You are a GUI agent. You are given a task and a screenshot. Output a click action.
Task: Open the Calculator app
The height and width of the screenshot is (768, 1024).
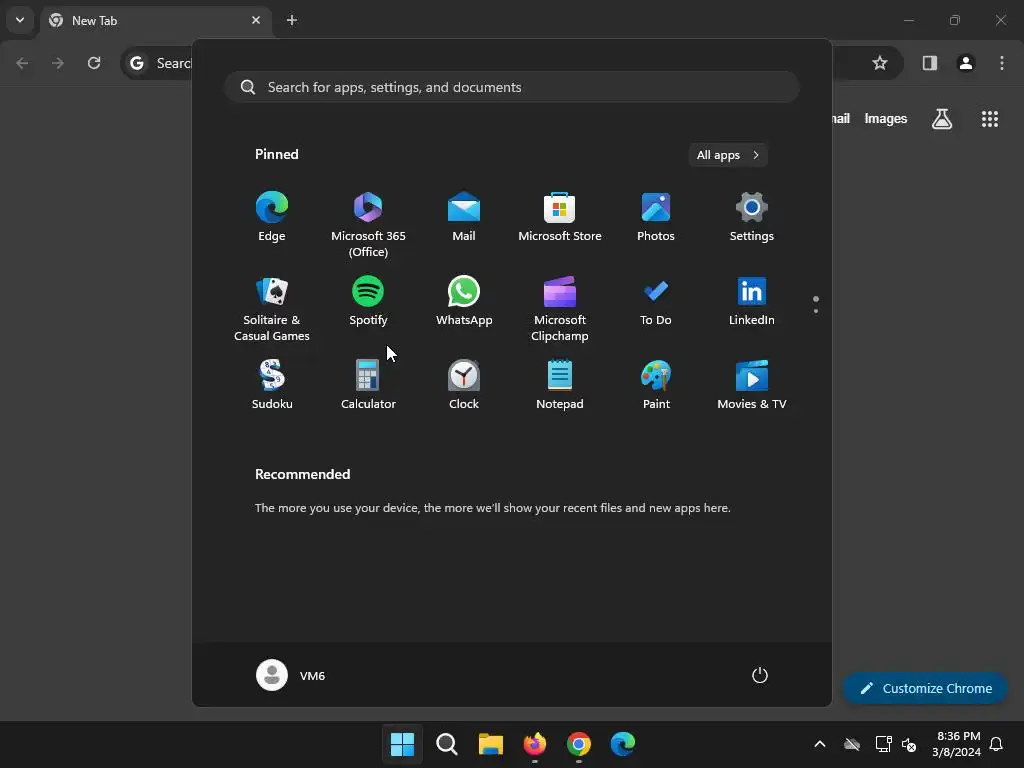tap(368, 385)
